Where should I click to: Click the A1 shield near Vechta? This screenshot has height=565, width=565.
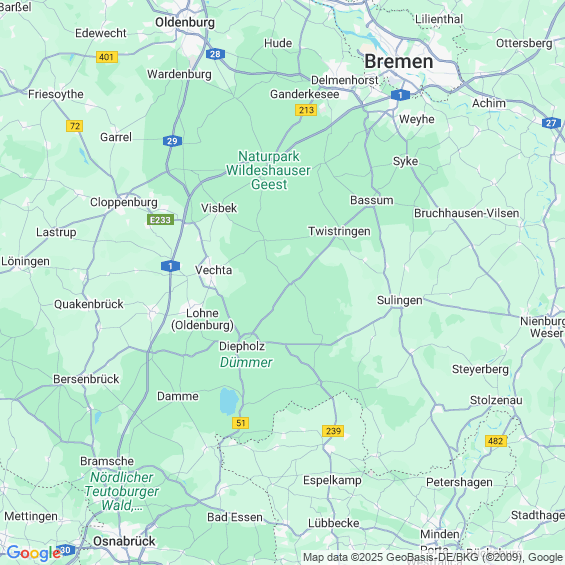[x=170, y=266]
